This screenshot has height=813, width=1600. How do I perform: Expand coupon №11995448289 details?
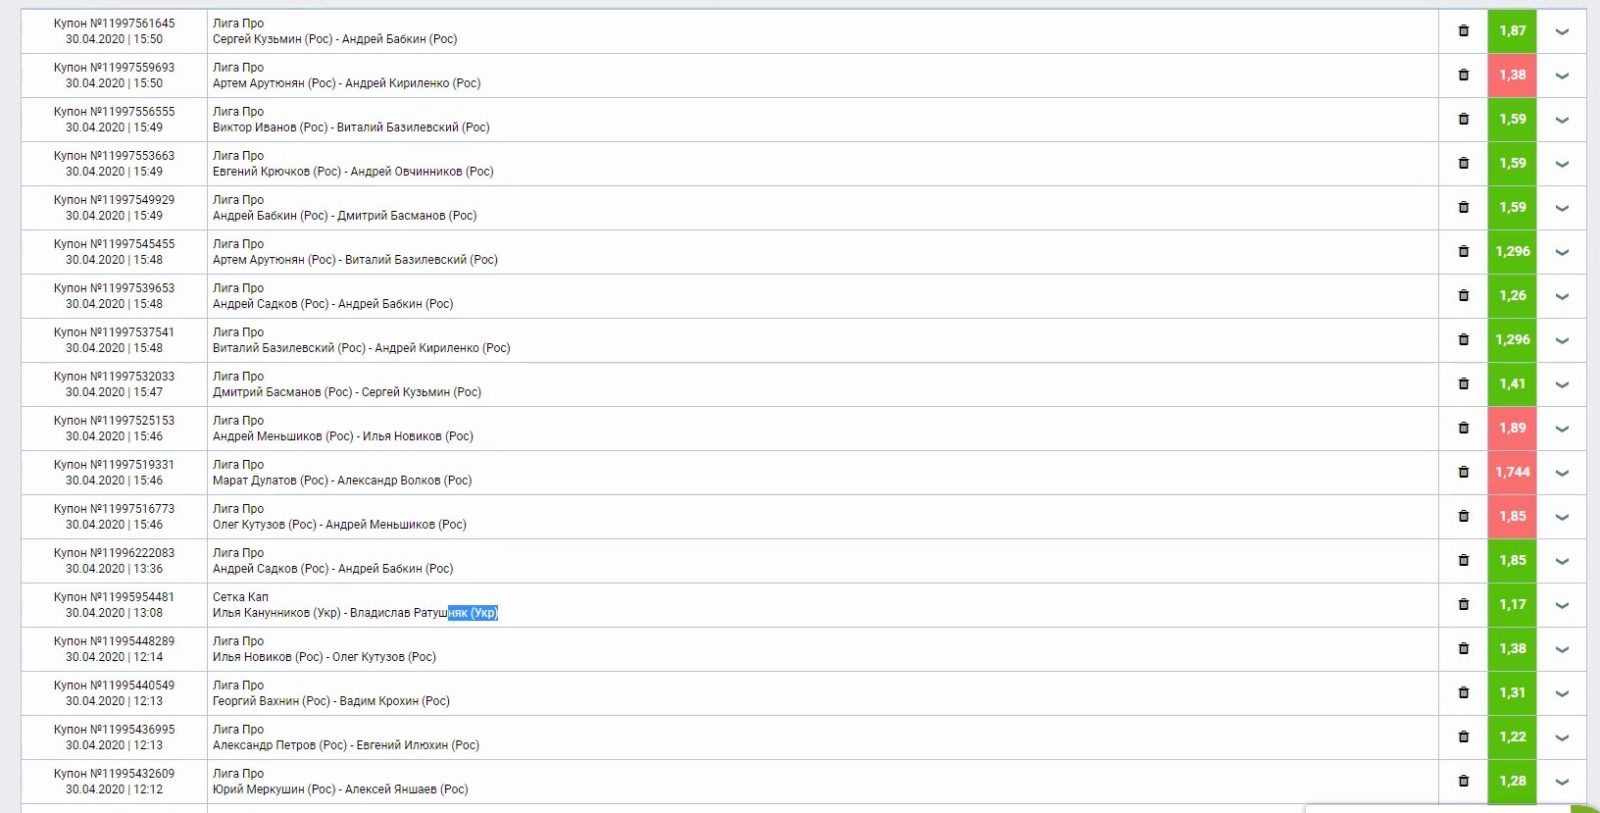coord(1562,649)
